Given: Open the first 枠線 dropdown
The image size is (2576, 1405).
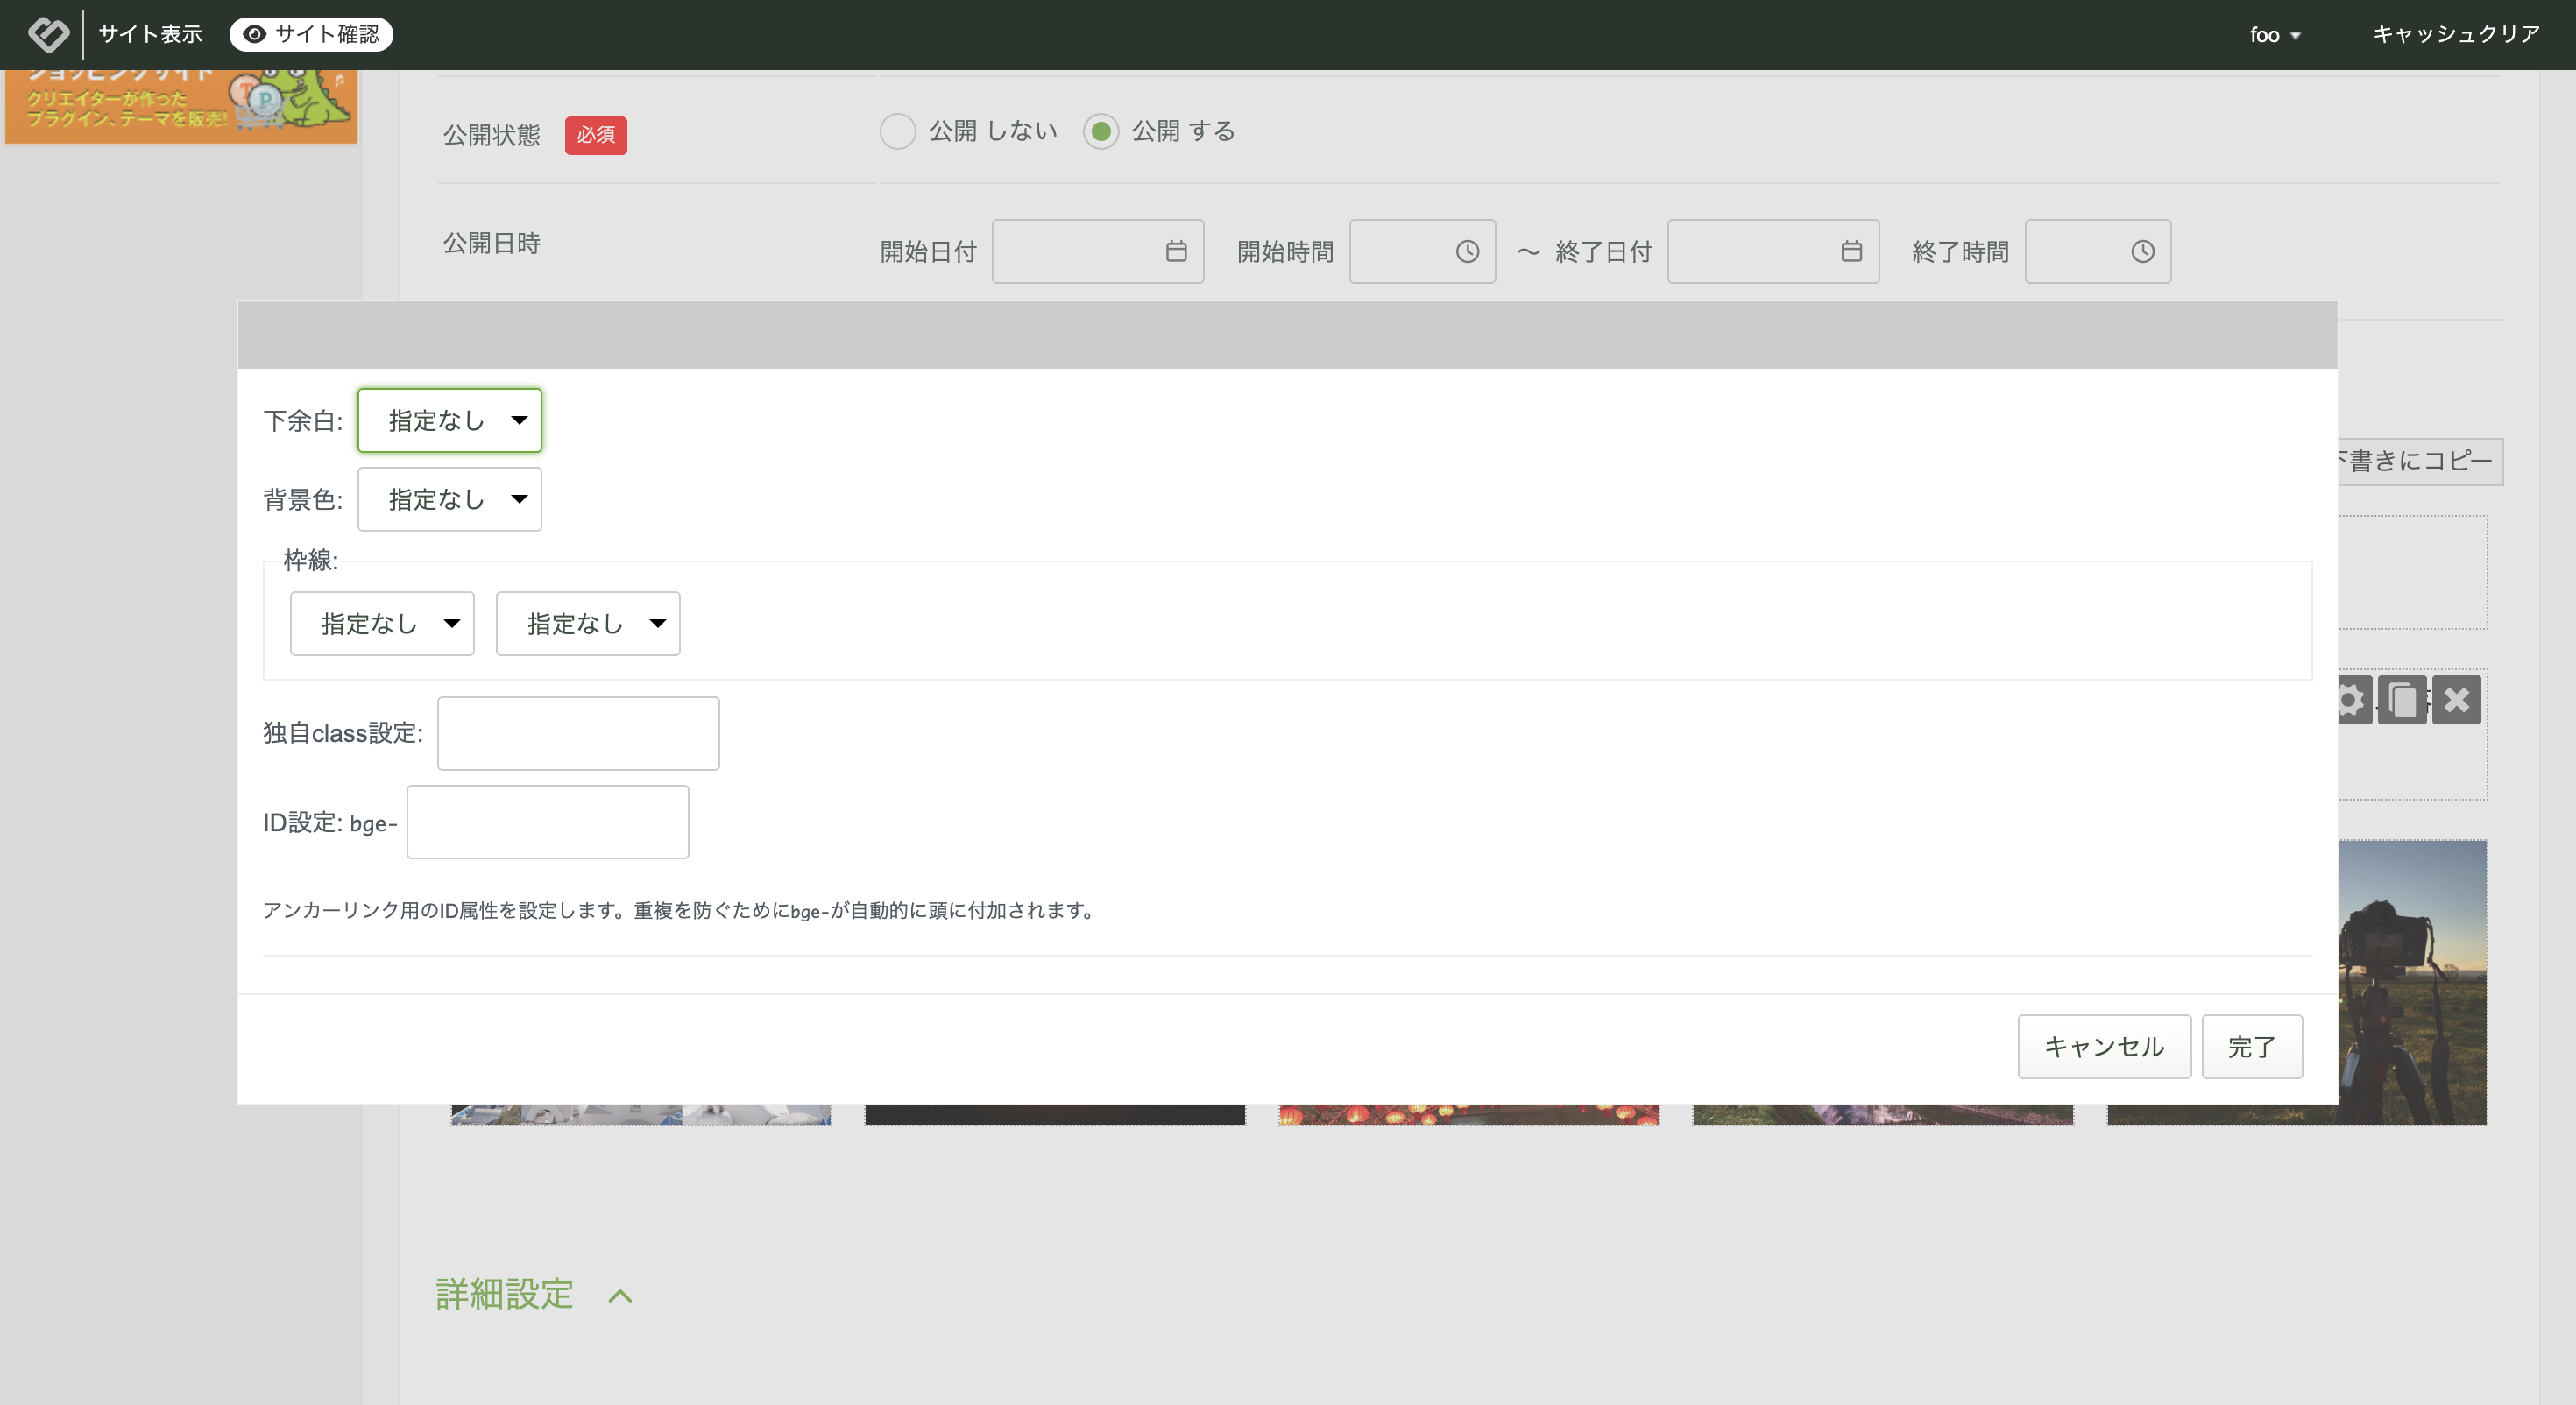Looking at the screenshot, I should pos(382,623).
